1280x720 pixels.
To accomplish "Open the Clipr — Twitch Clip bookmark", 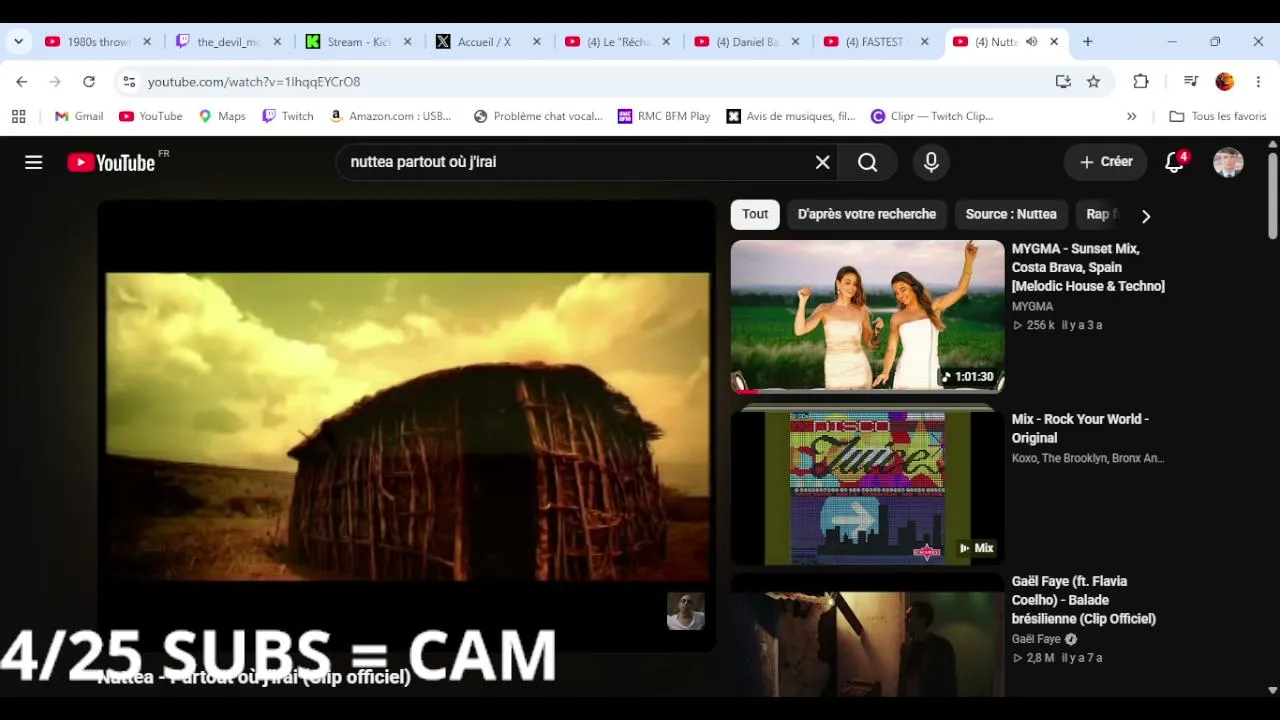I will pos(932,116).
